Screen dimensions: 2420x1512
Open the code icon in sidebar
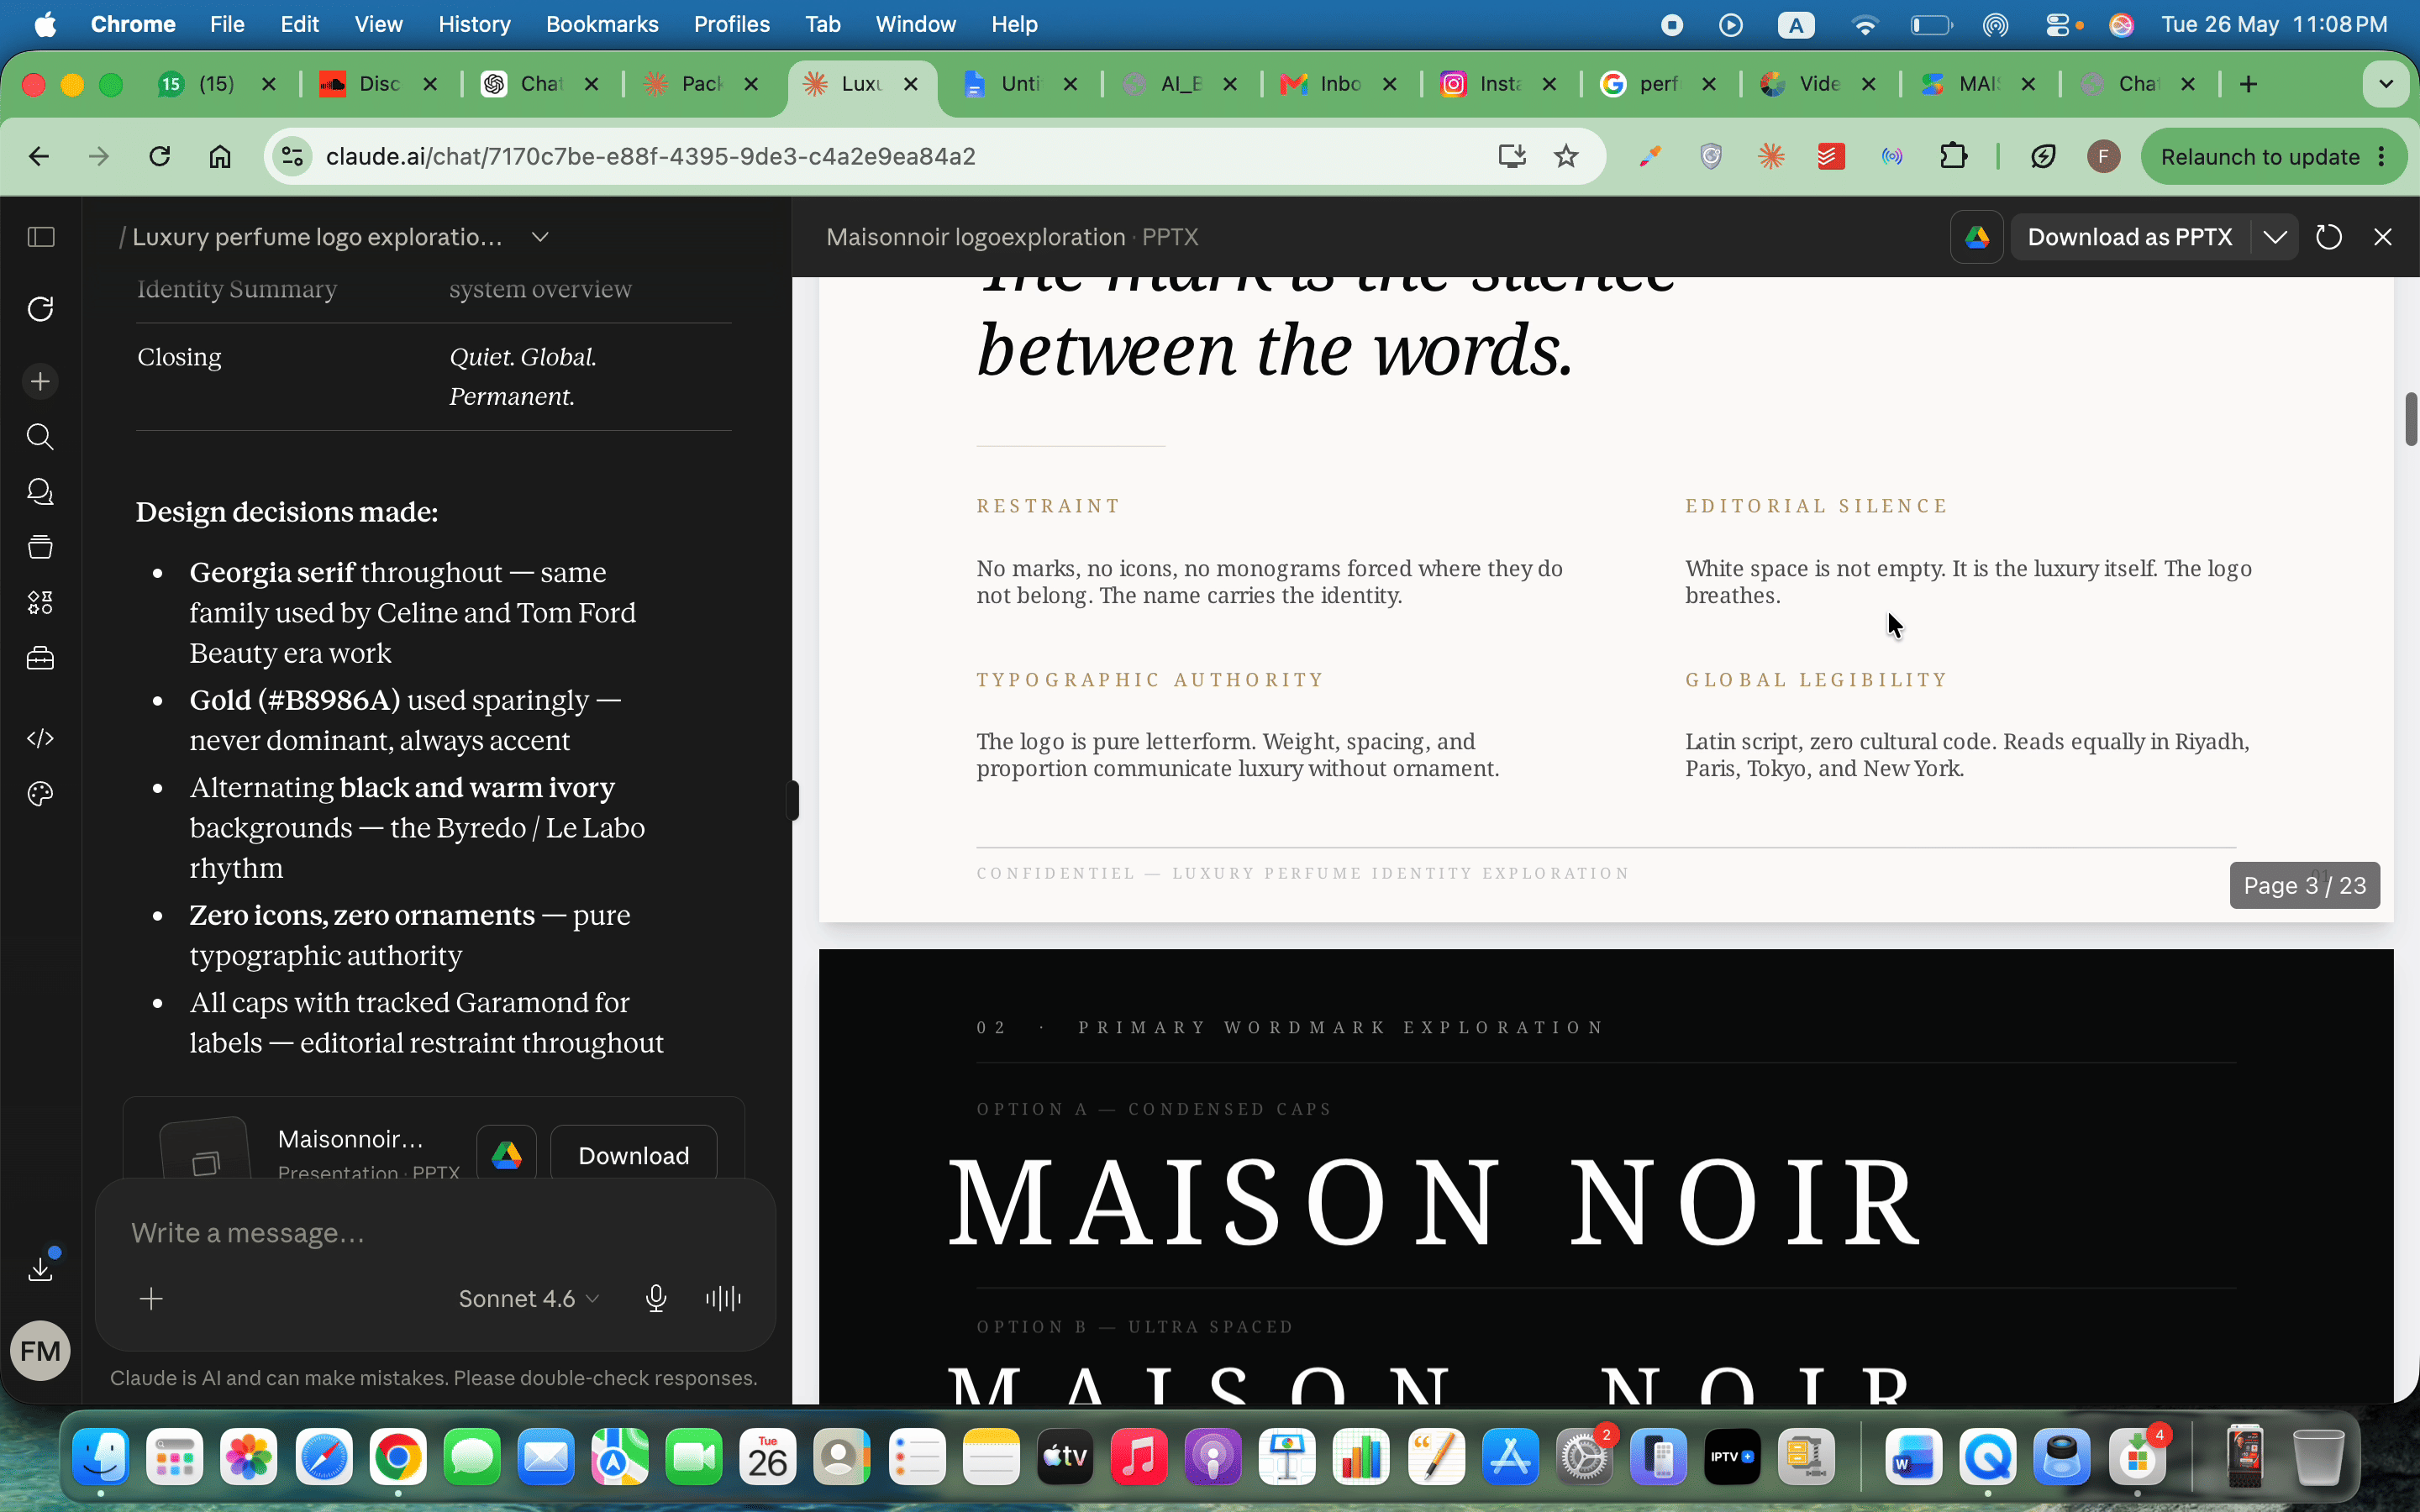41,738
